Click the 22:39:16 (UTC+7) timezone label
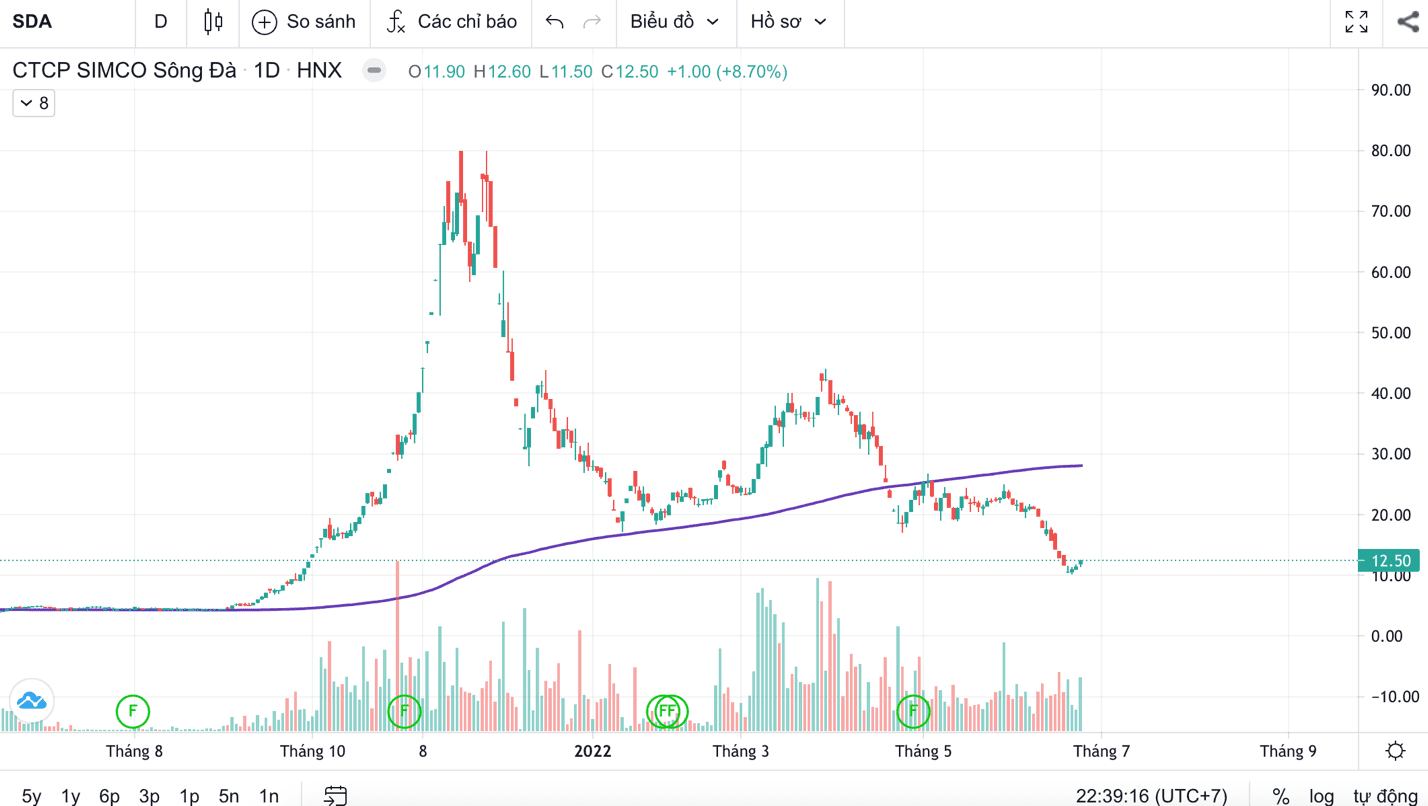Image resolution: width=1428 pixels, height=806 pixels. [1151, 796]
